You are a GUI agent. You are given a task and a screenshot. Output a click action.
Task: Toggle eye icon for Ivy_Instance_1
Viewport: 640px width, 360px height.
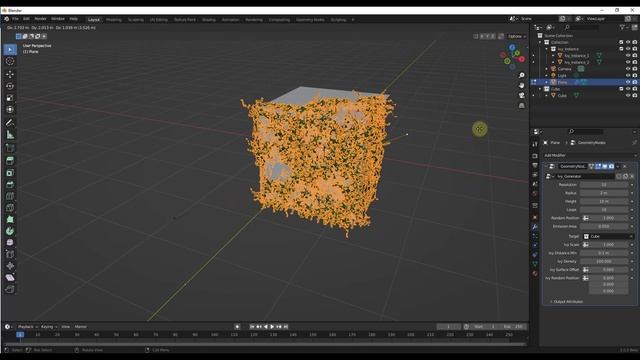(x=628, y=56)
